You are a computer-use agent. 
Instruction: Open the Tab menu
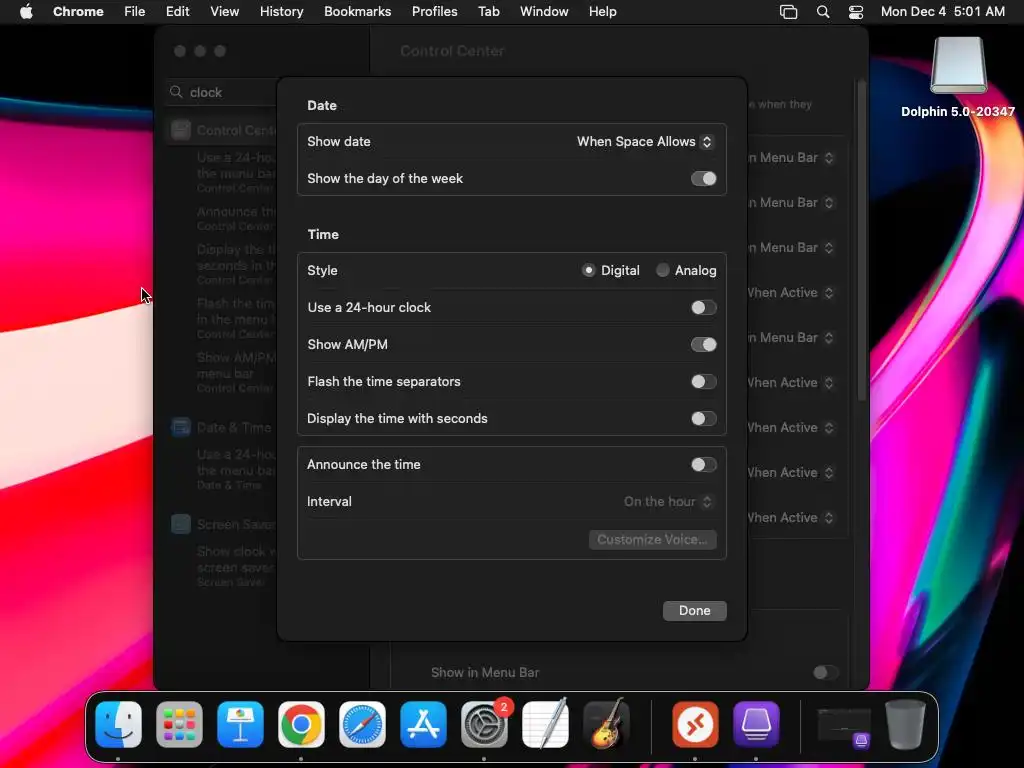point(488,11)
